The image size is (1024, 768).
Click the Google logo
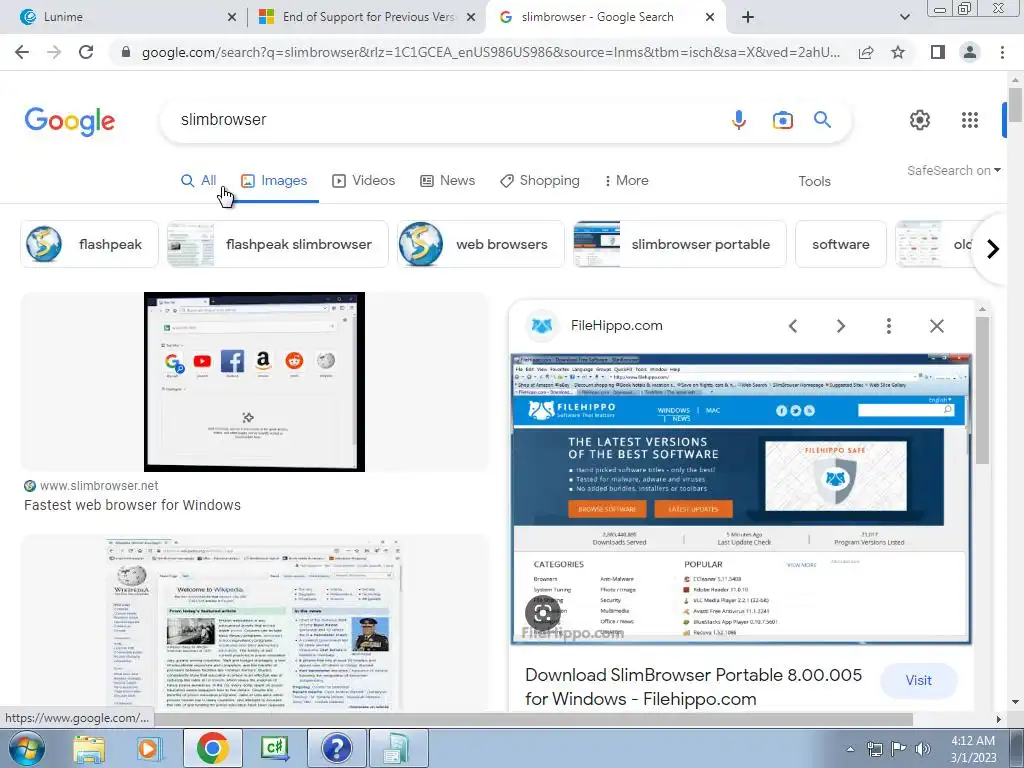[x=69, y=121]
